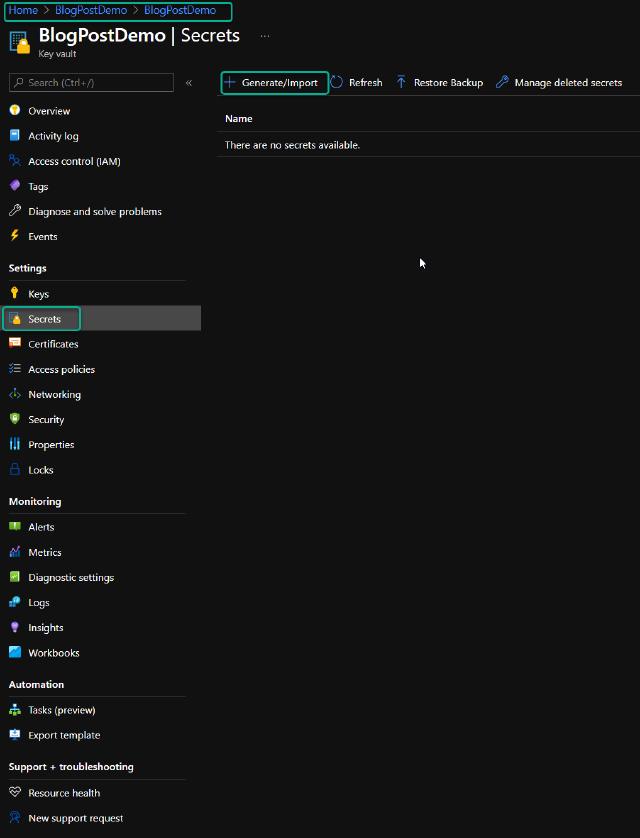The image size is (640, 838).
Task: Focus the Search (Ctrl+/) input field
Action: pyautogui.click(x=95, y=83)
